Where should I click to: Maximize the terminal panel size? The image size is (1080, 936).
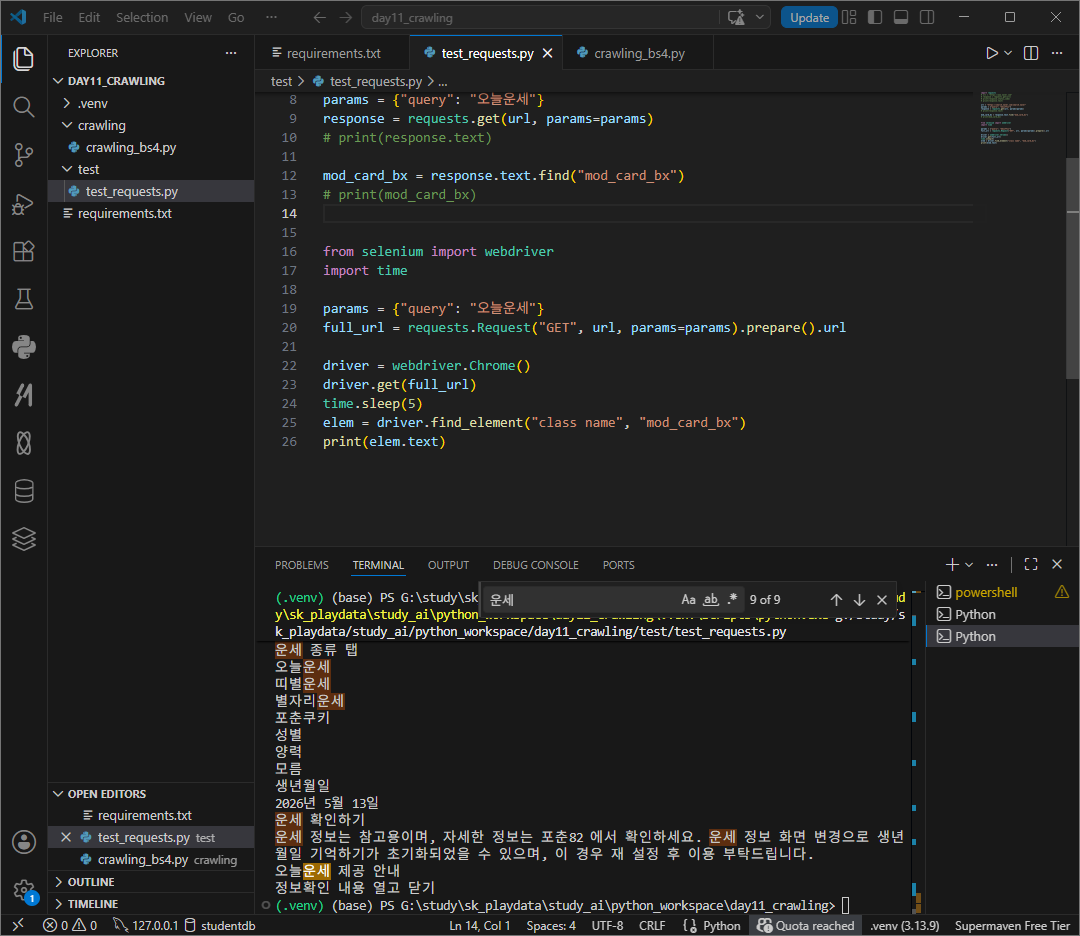[x=1031, y=564]
